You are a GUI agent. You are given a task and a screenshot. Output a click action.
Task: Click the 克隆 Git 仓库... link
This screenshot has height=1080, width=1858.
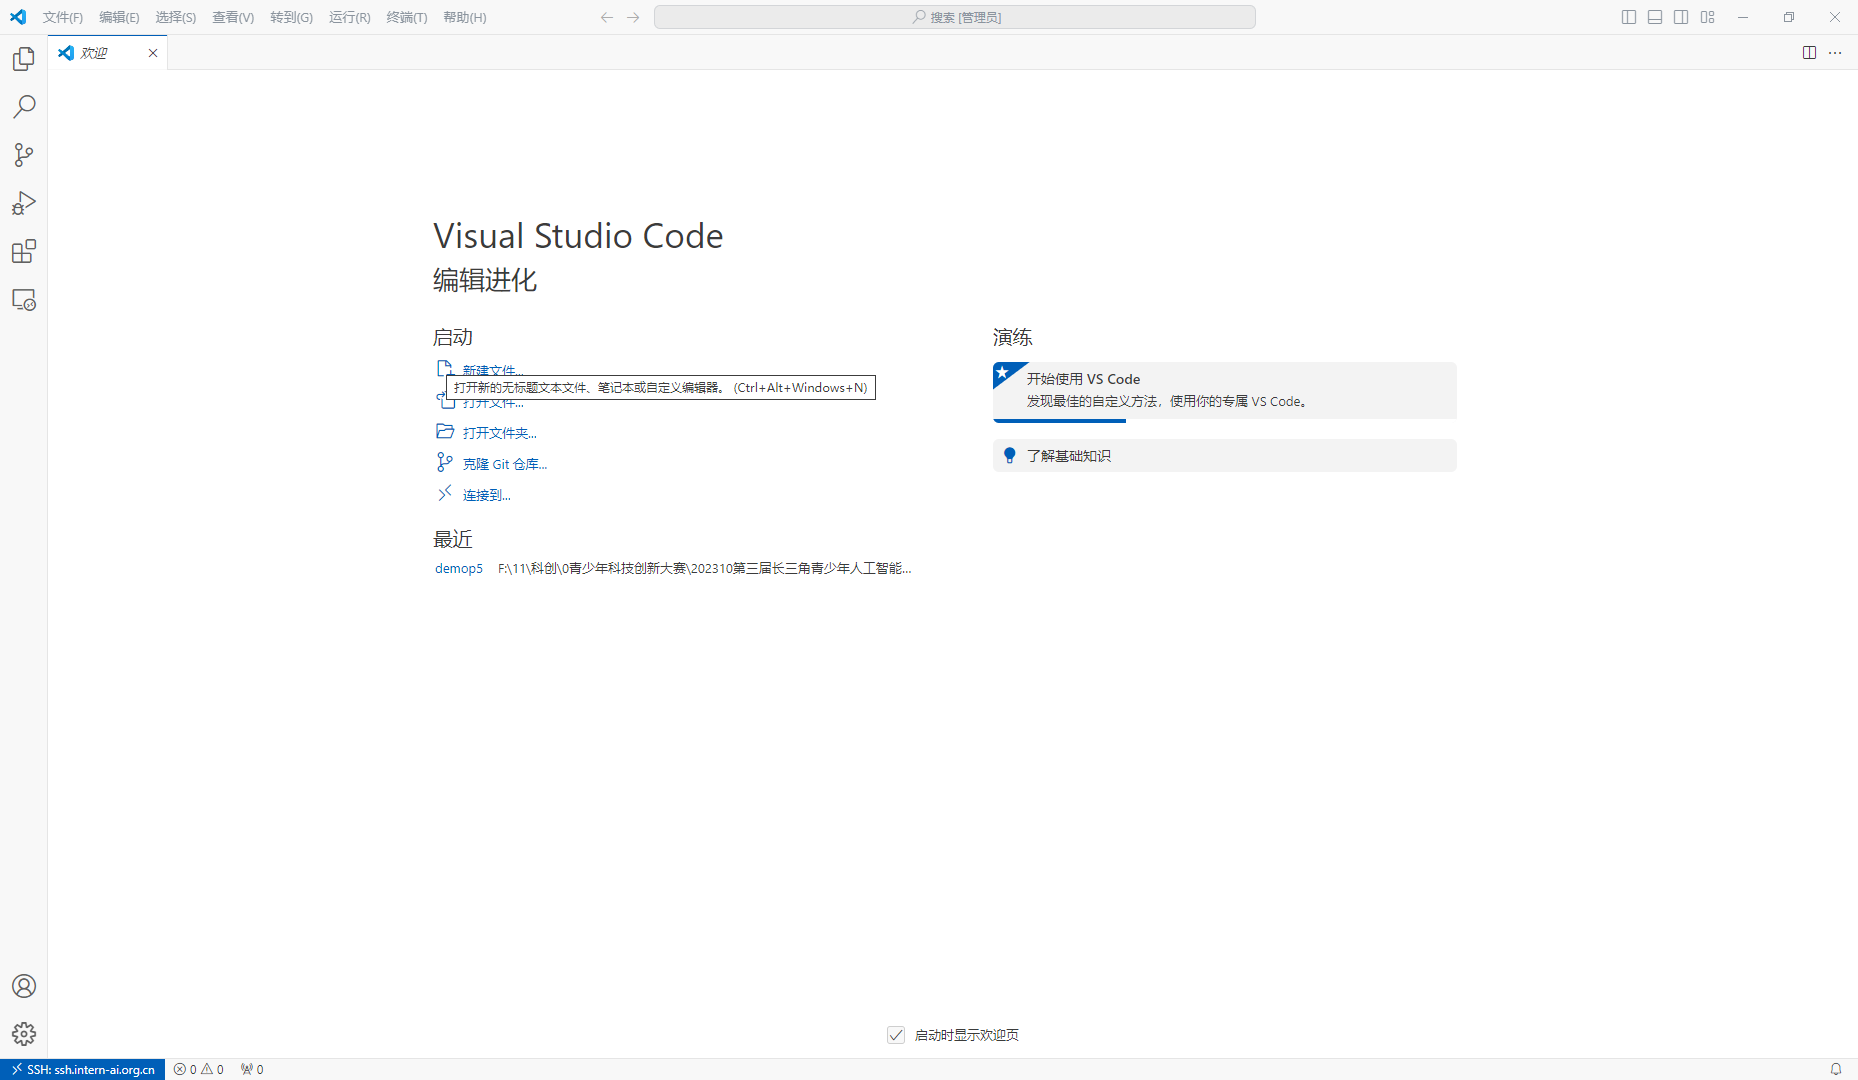(505, 464)
